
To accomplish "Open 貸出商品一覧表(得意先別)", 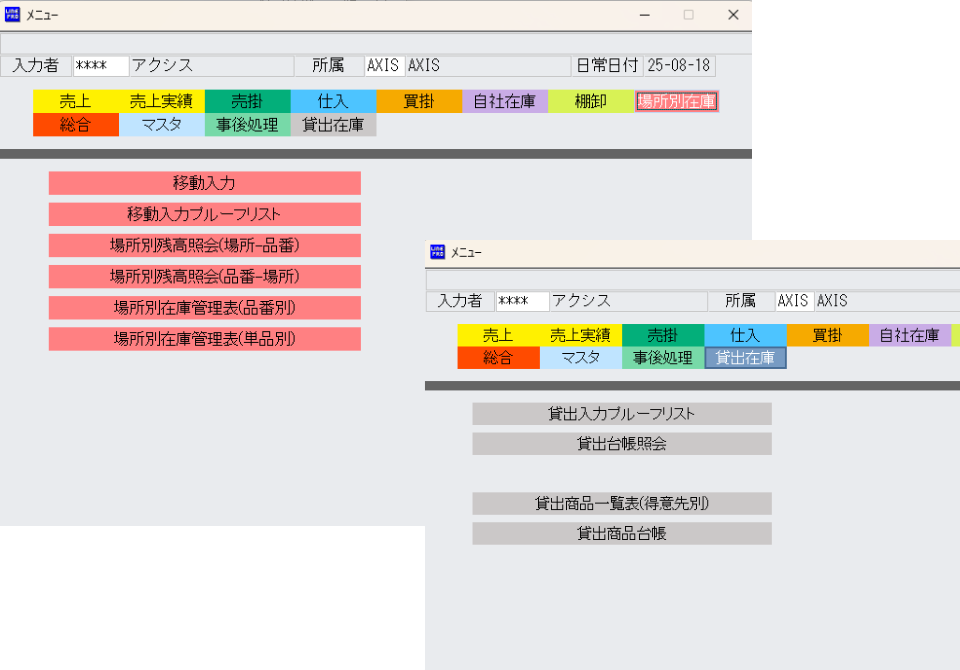I will [621, 504].
